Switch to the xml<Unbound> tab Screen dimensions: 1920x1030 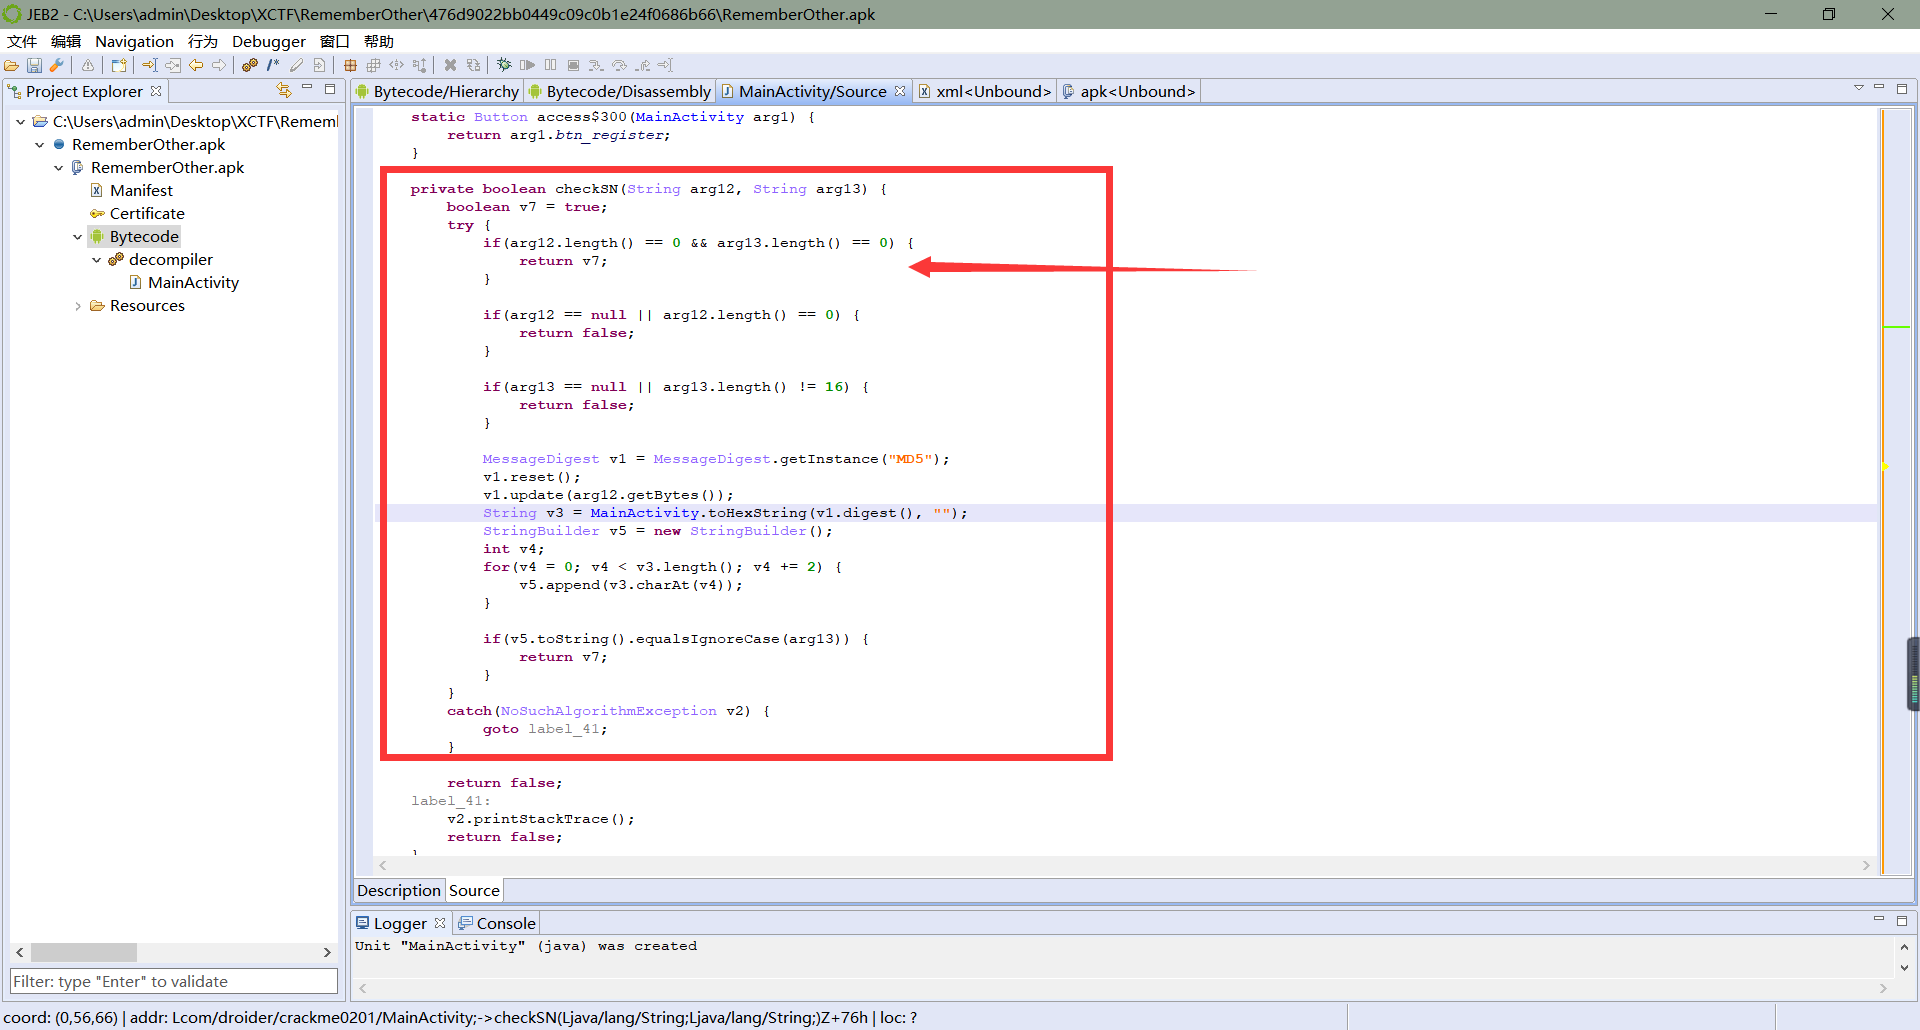click(x=985, y=91)
